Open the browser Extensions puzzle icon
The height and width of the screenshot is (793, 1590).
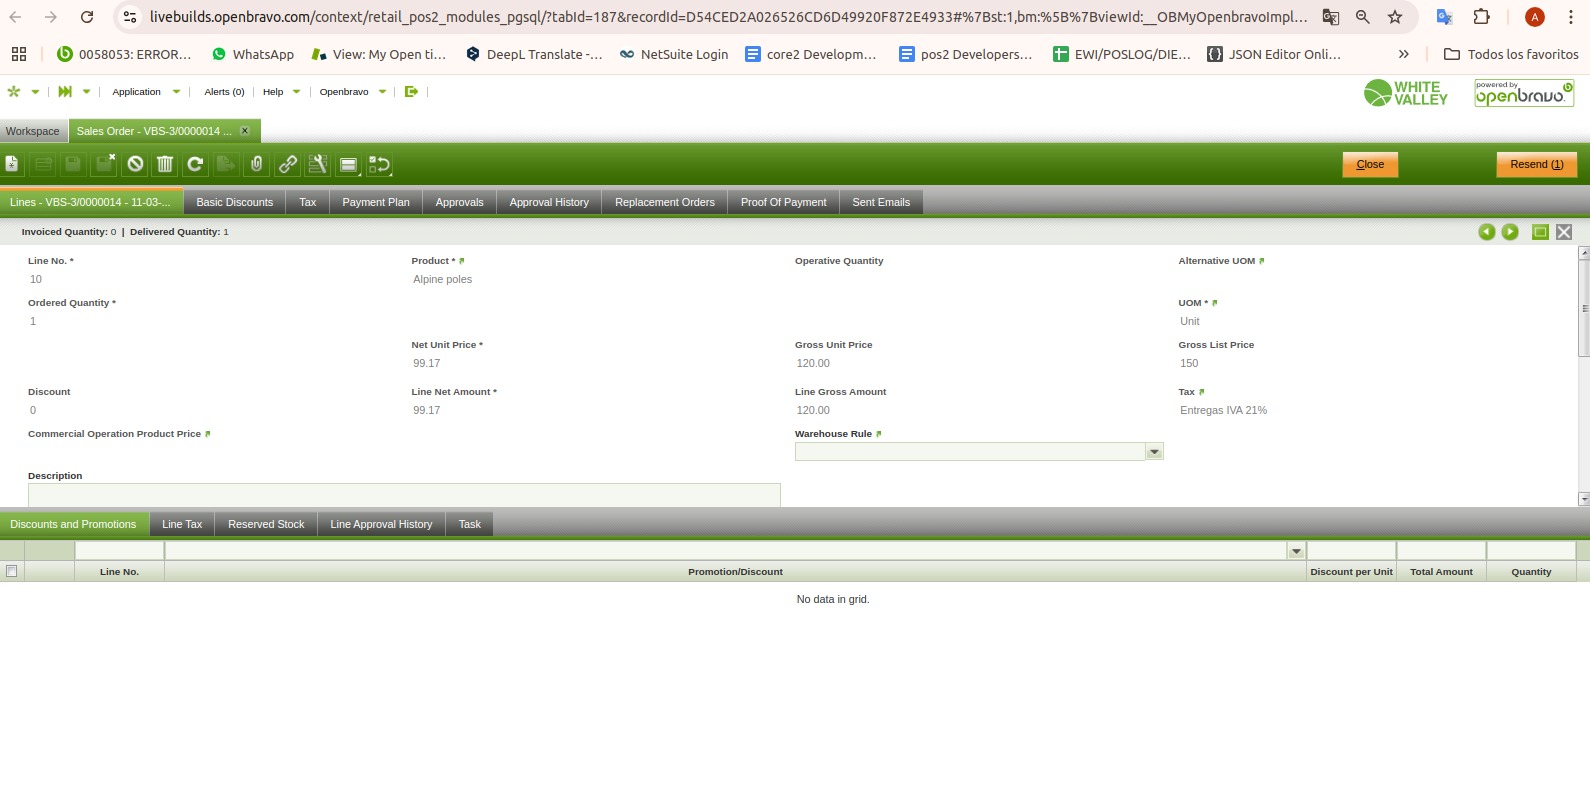coord(1482,17)
